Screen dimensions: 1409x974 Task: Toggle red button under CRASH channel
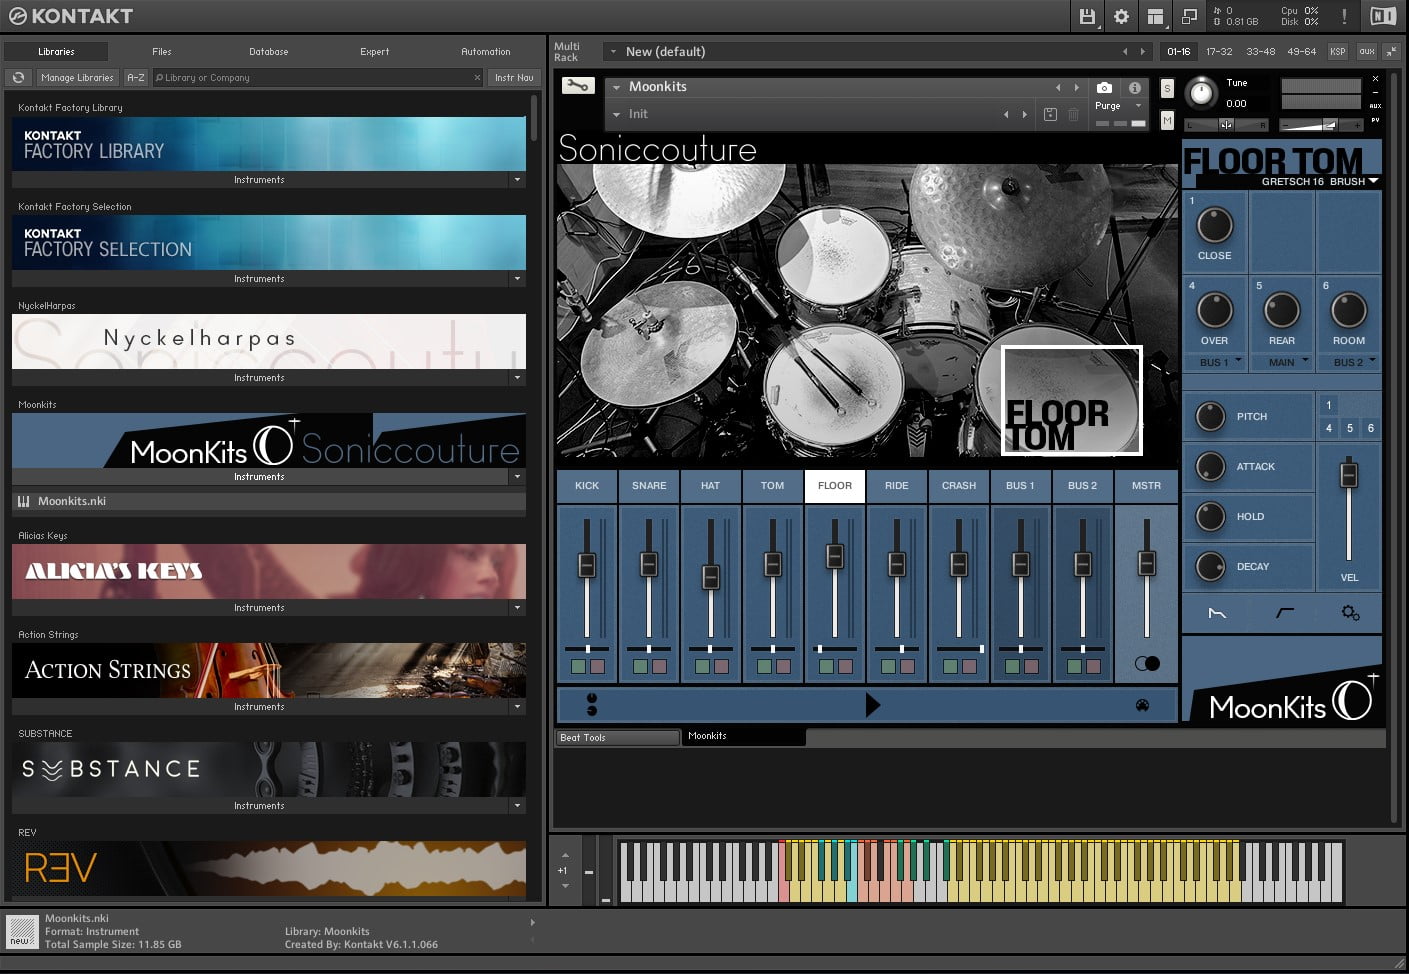(x=969, y=666)
